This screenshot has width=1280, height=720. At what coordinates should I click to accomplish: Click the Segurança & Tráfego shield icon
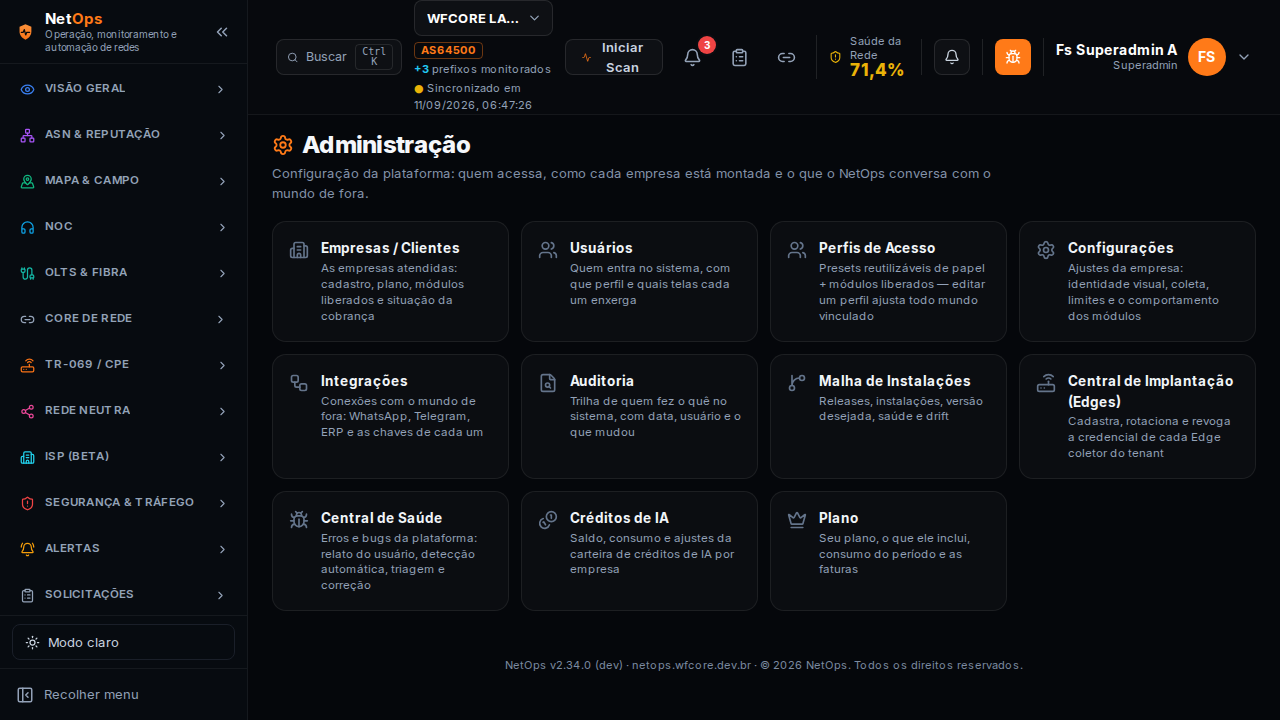(27, 503)
